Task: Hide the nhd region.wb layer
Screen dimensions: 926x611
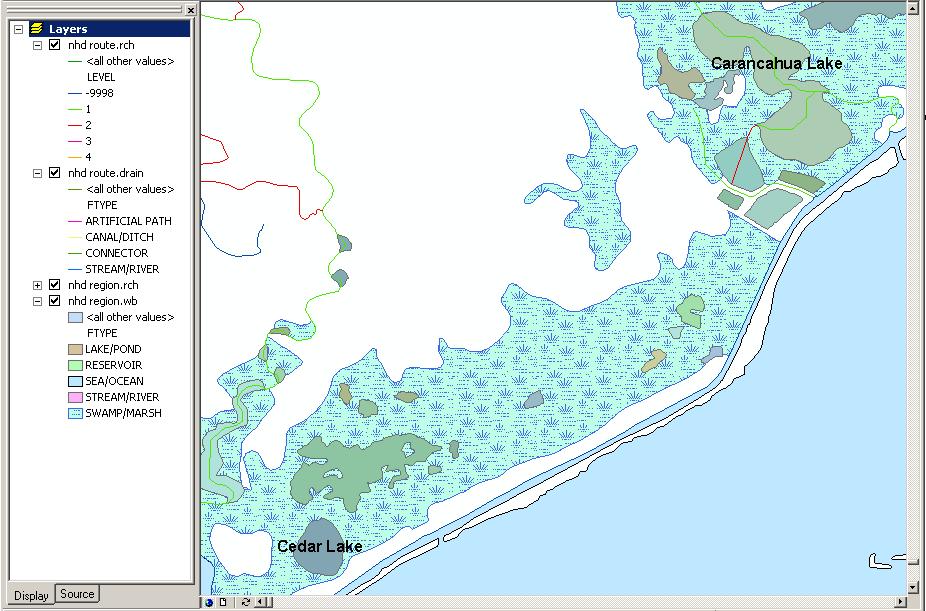Action: pos(55,300)
